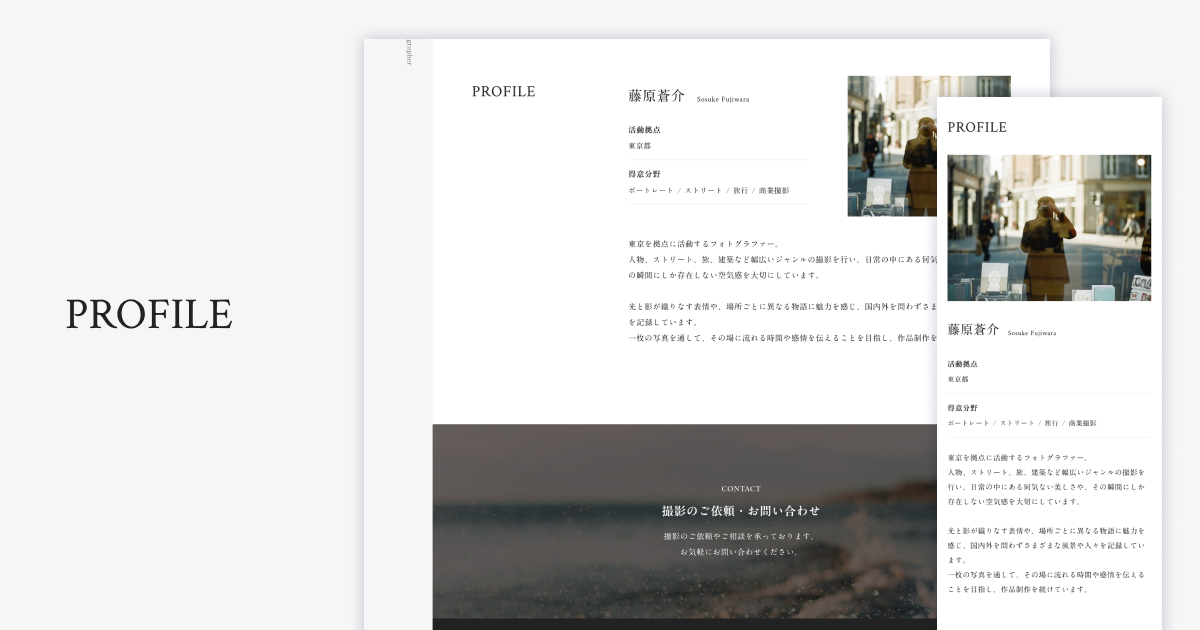Click the CONTACT label in the desktop mockup
Image resolution: width=1200 pixels, height=630 pixels.
tap(741, 489)
